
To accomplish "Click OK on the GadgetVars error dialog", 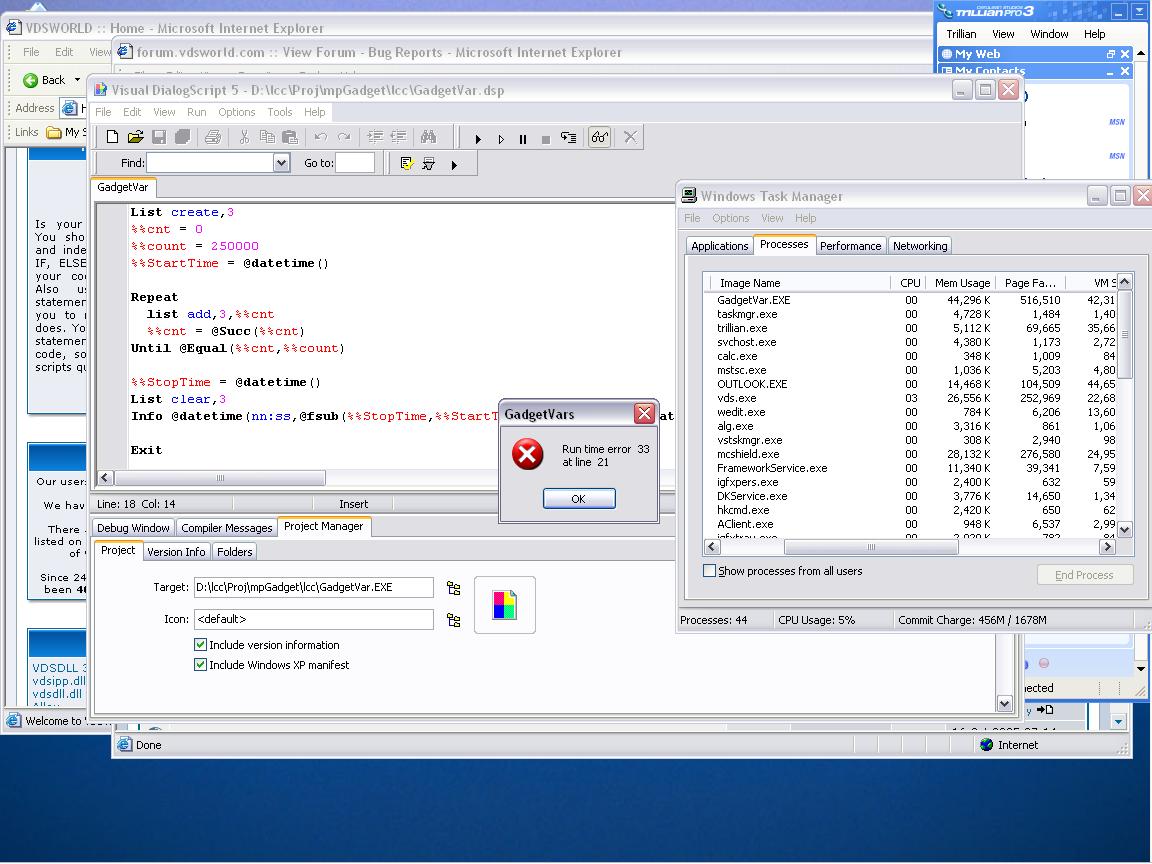I will click(x=579, y=498).
